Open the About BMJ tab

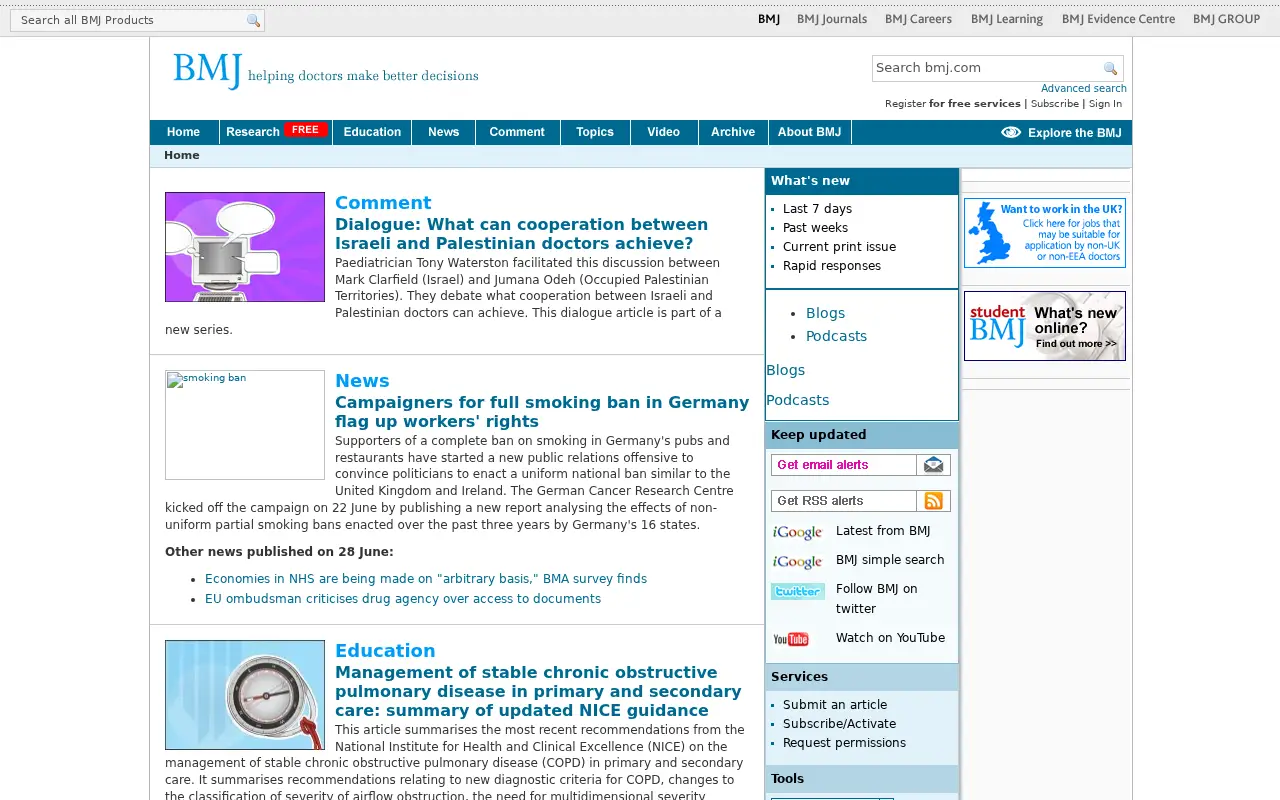coord(809,132)
